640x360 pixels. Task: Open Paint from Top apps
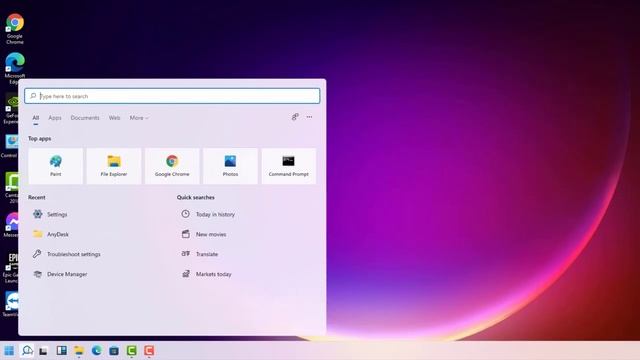pyautogui.click(x=56, y=166)
